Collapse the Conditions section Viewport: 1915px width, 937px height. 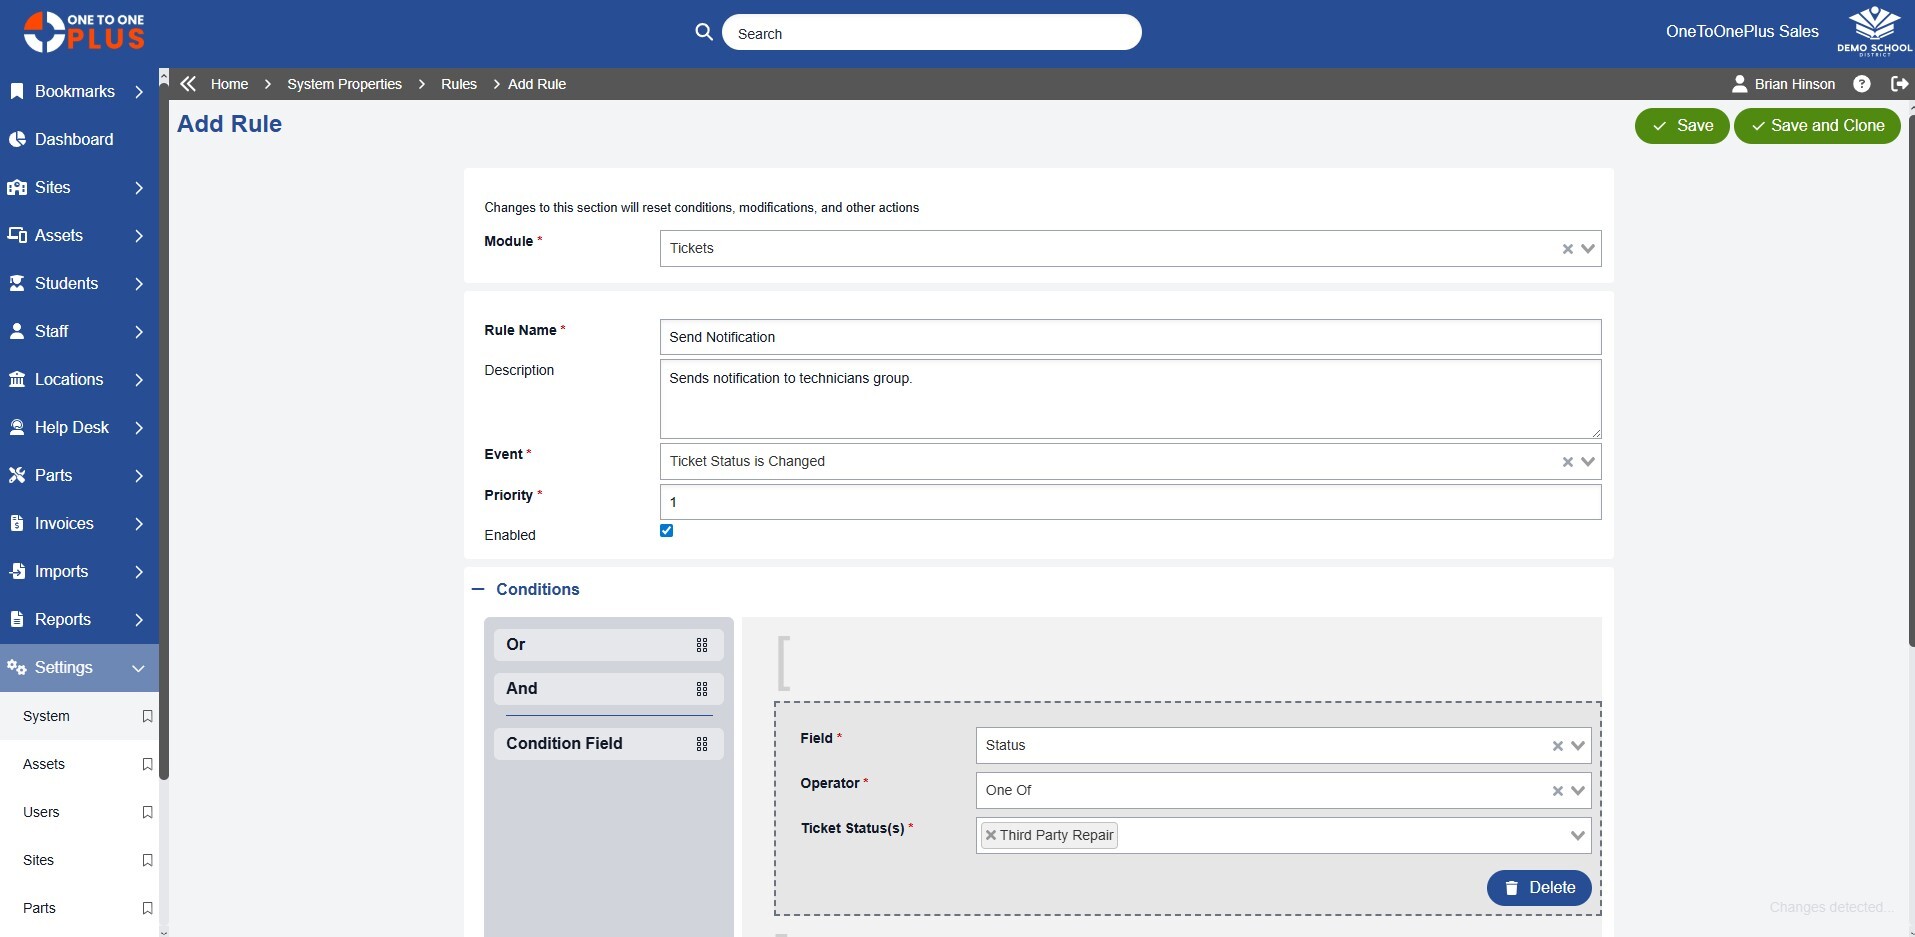(478, 590)
